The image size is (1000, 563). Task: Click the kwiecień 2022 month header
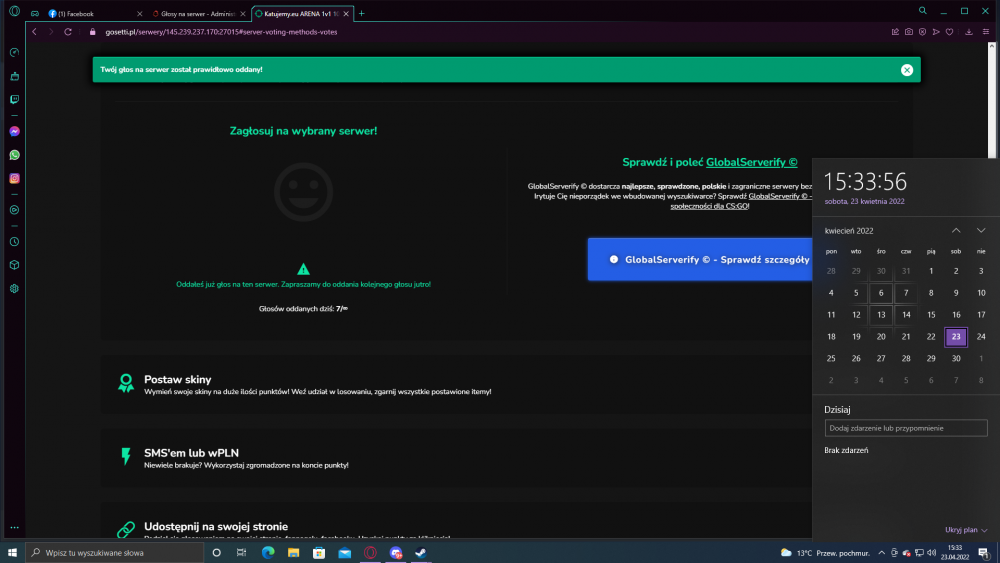click(849, 231)
